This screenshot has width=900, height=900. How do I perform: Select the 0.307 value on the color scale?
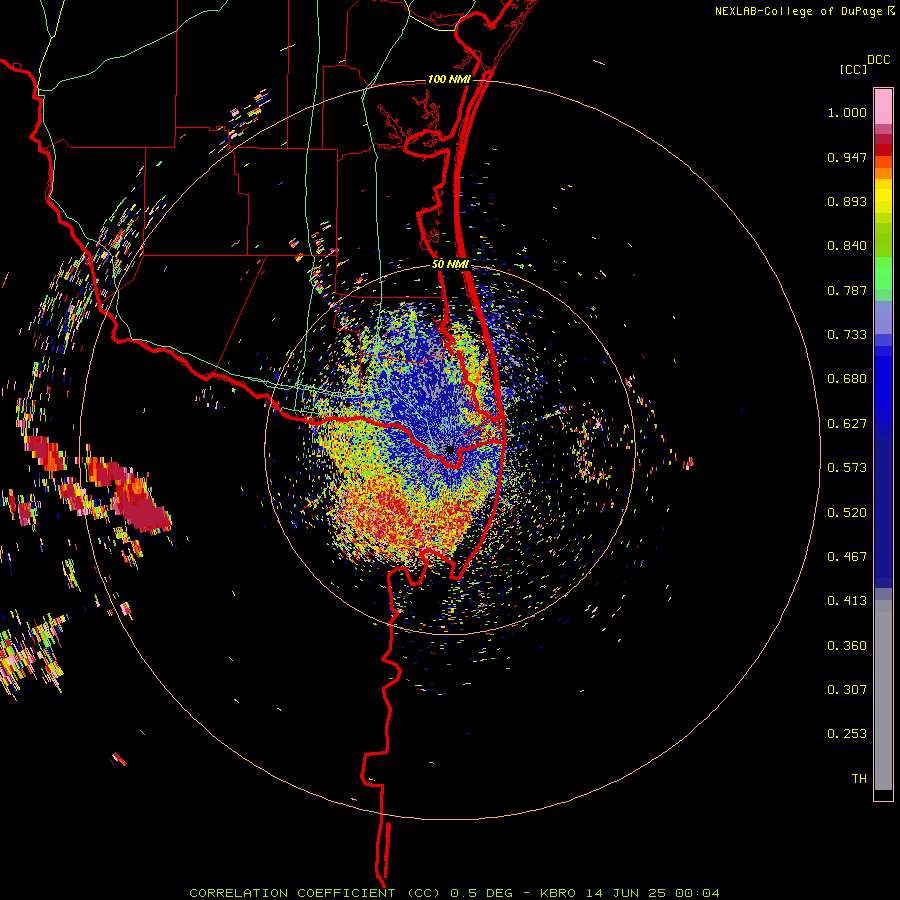point(847,690)
